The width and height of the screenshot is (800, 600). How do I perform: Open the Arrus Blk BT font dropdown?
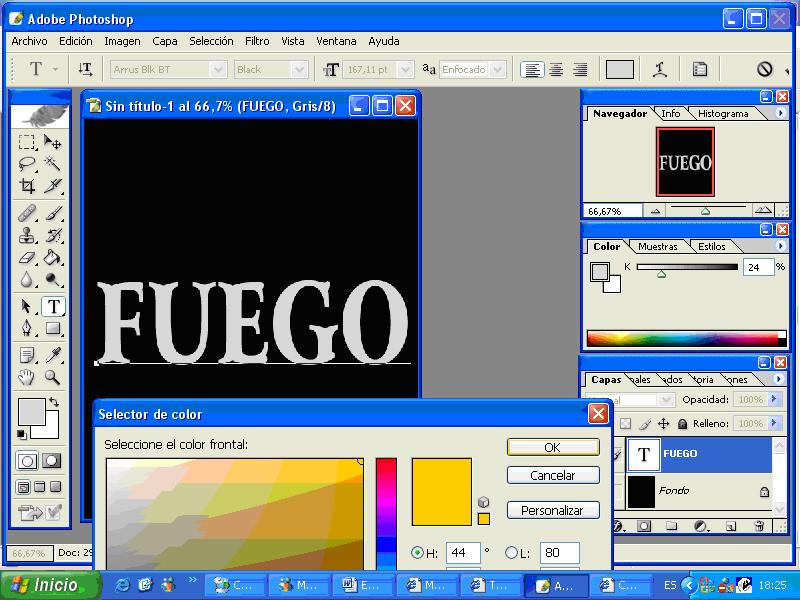coord(218,69)
